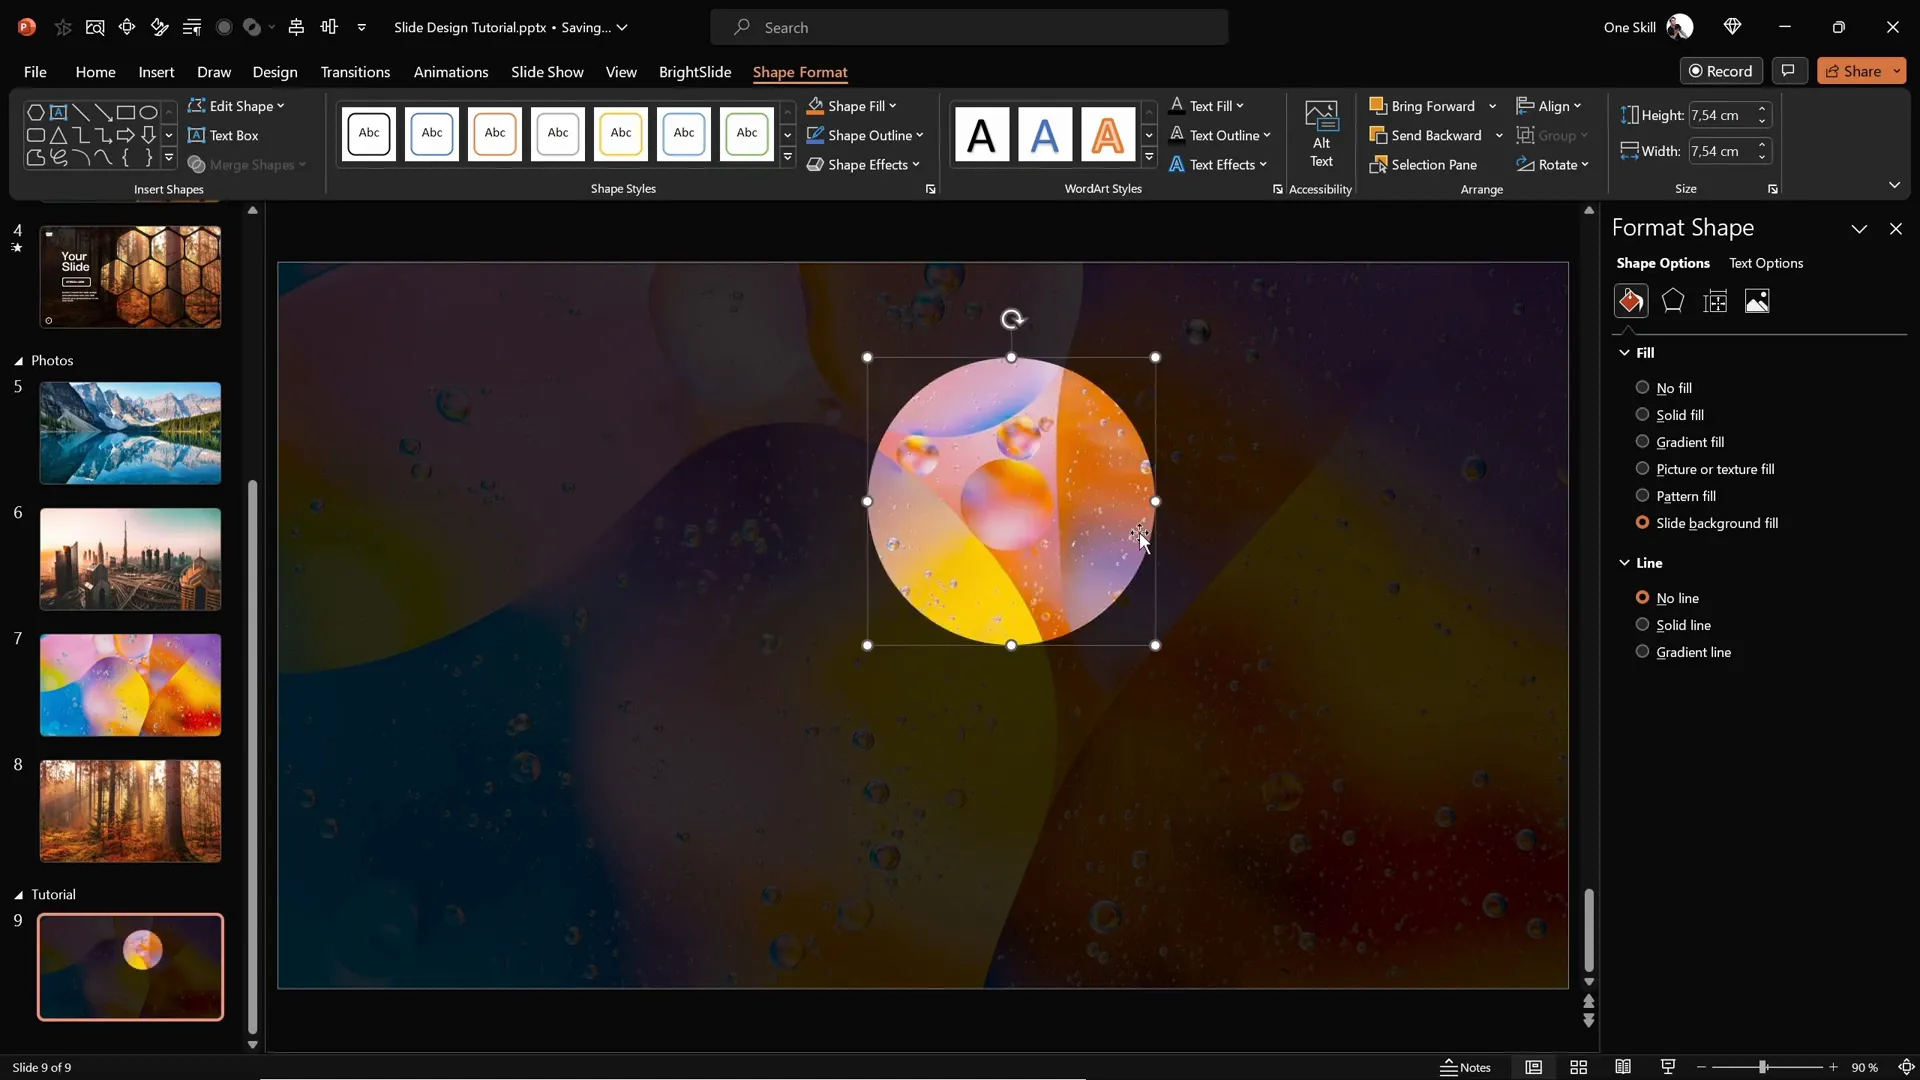Switch to Transitions tab
The image size is (1920, 1080).
click(x=355, y=72)
